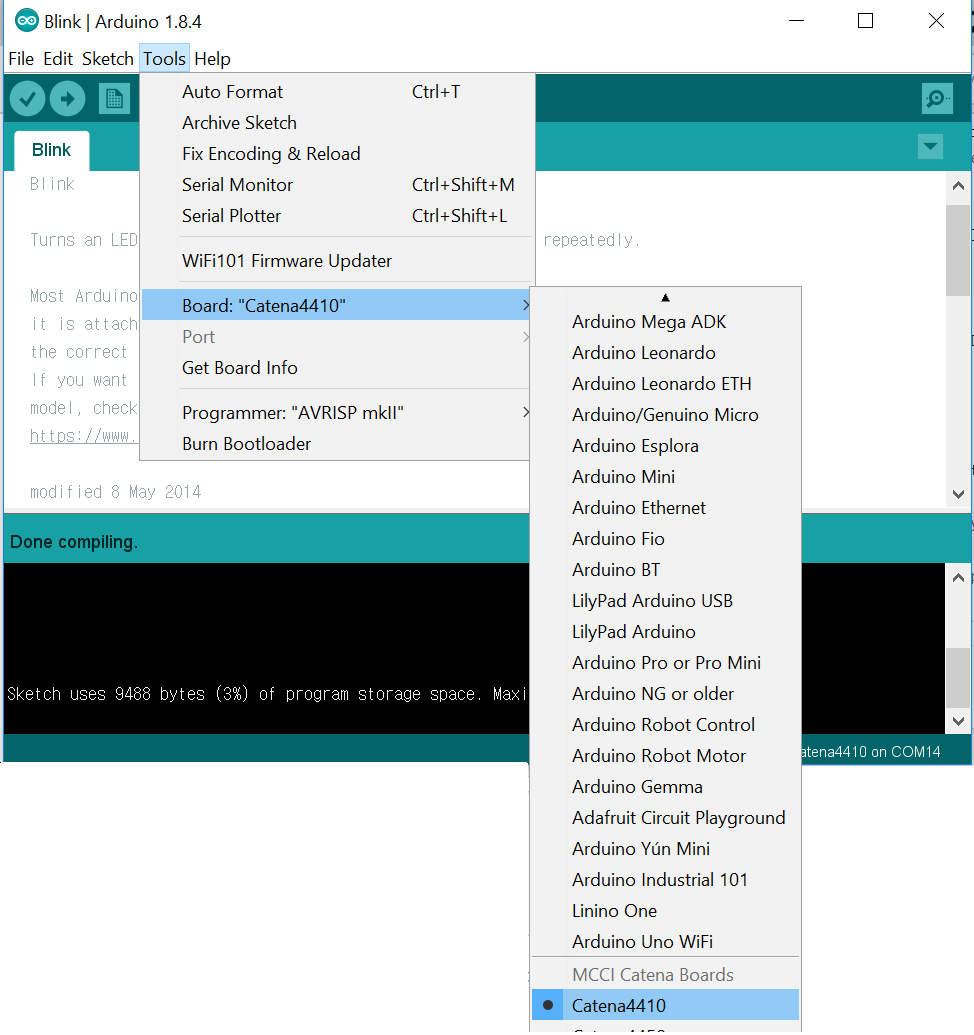Select Arduino/Genuino Micro board
The width and height of the screenshot is (974, 1035).
665,415
